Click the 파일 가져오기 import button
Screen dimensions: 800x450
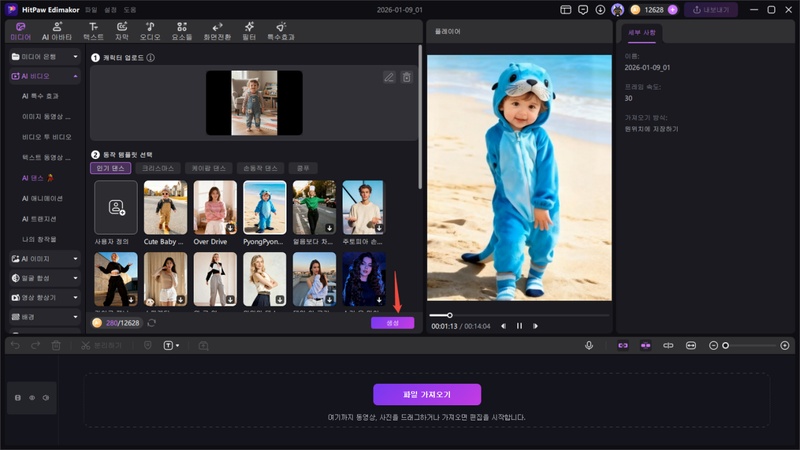427,394
